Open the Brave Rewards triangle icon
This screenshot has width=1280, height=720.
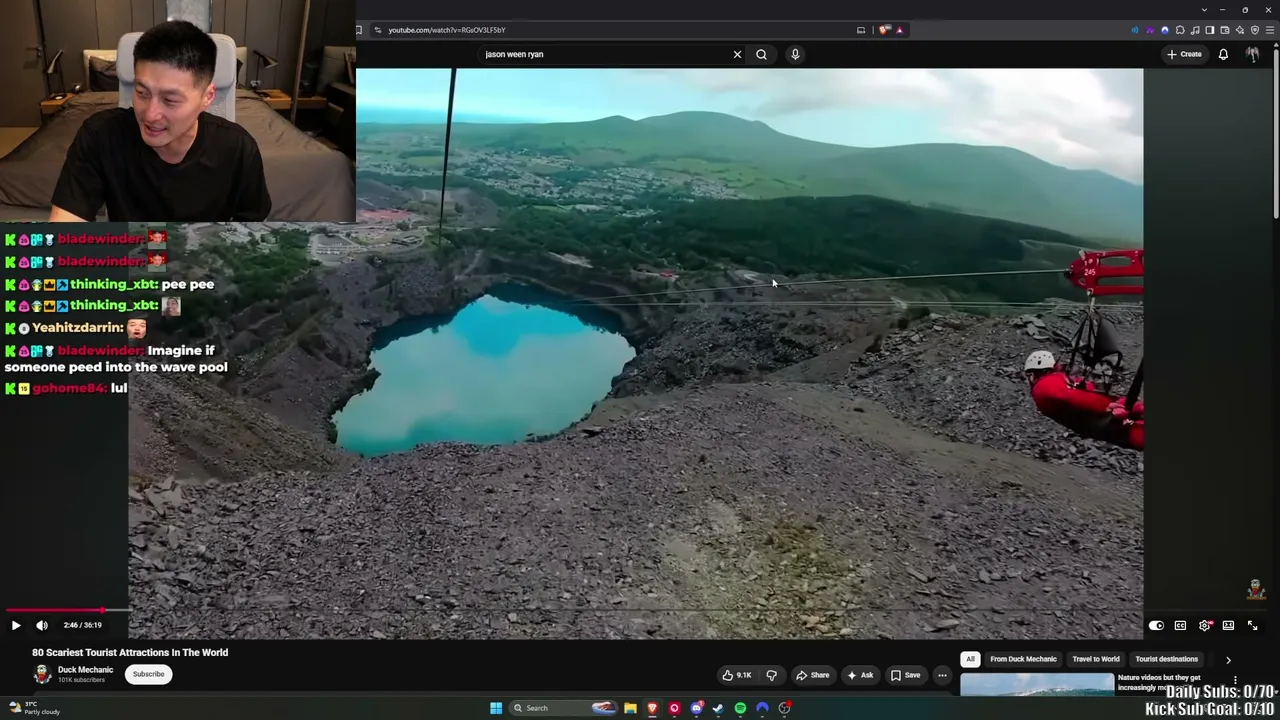click(x=899, y=30)
